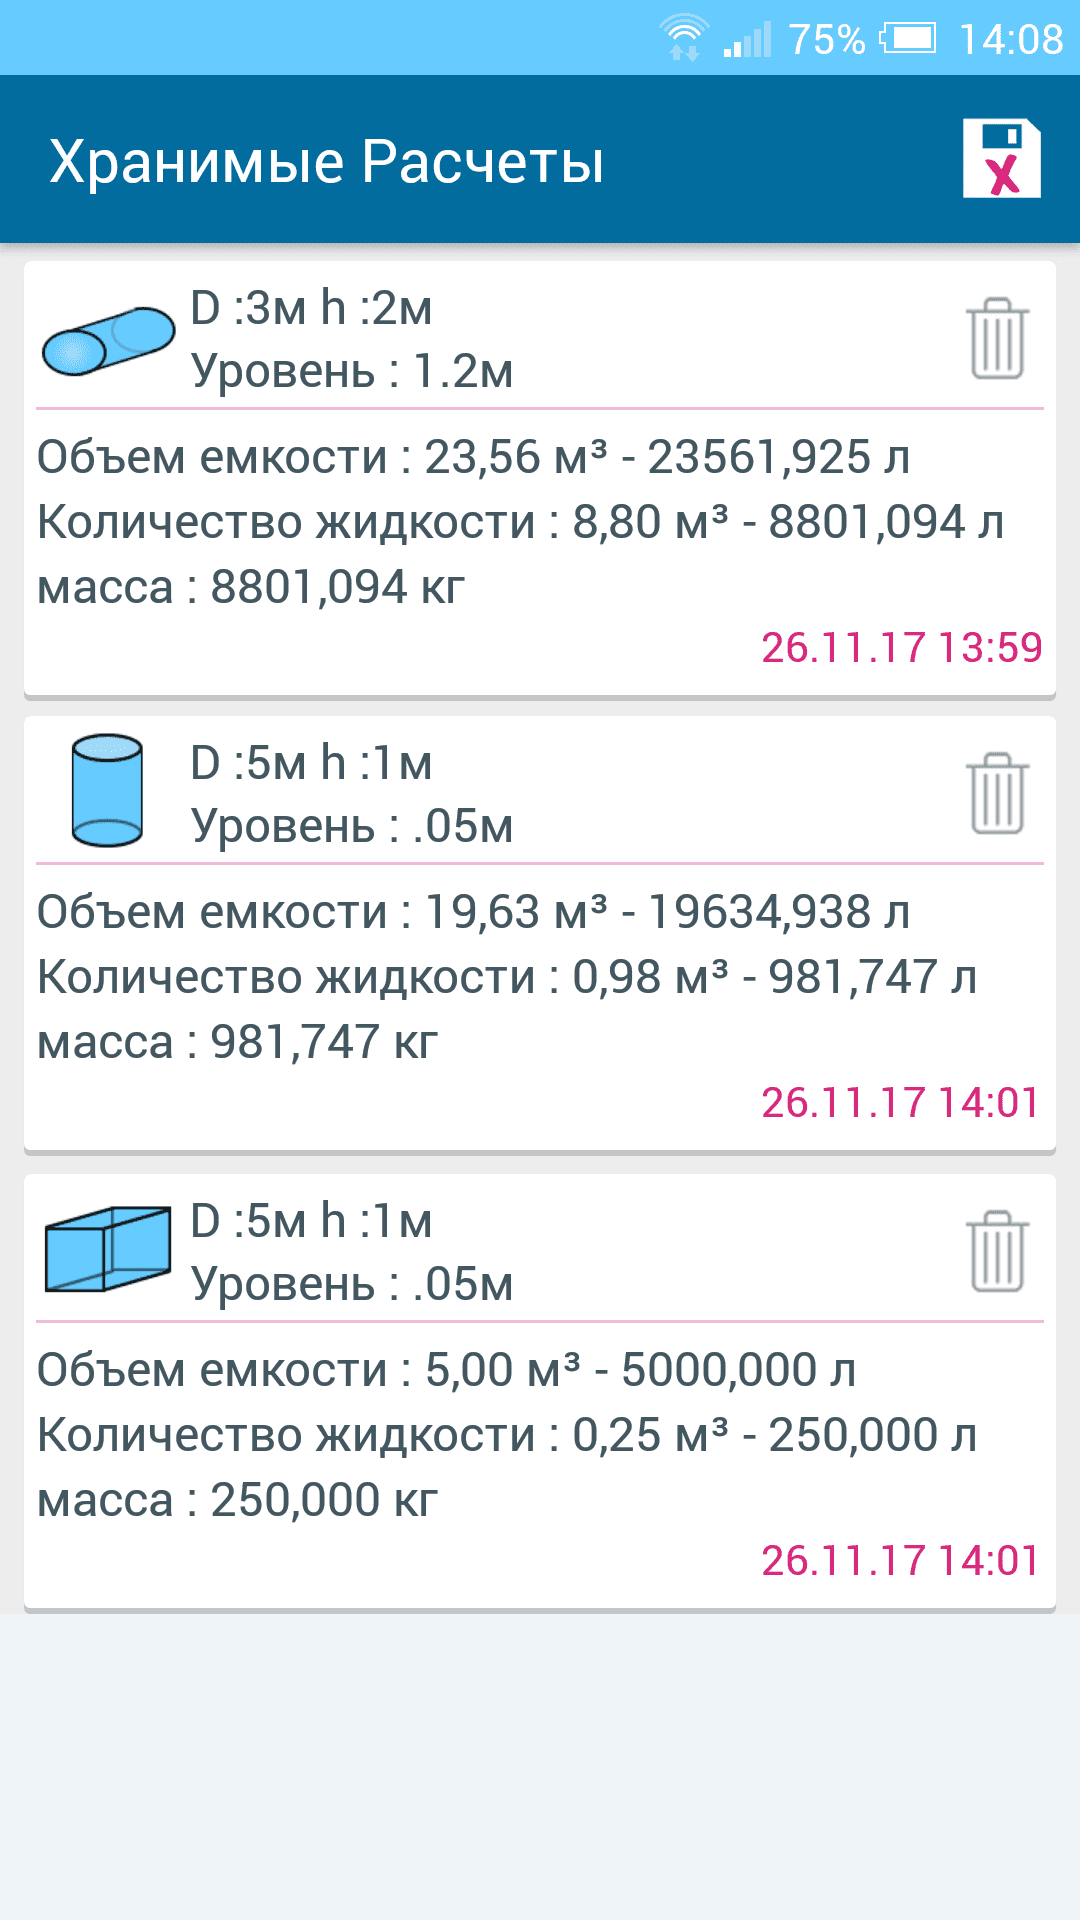Click the delete-all saved calculations floppy icon

tap(1001, 159)
